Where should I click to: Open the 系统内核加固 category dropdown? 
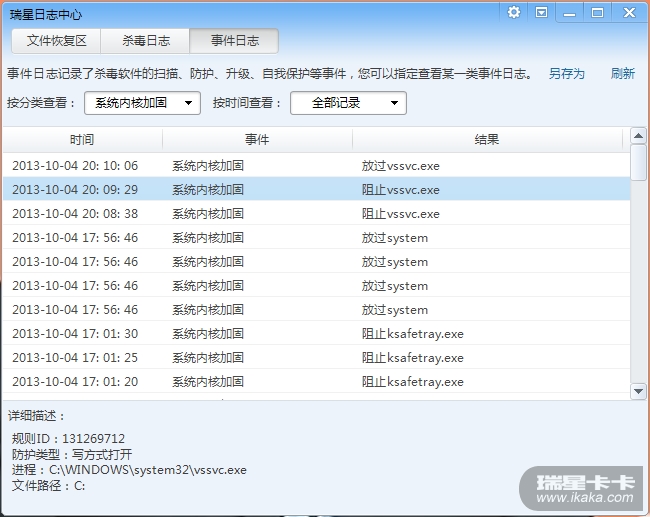coord(142,103)
